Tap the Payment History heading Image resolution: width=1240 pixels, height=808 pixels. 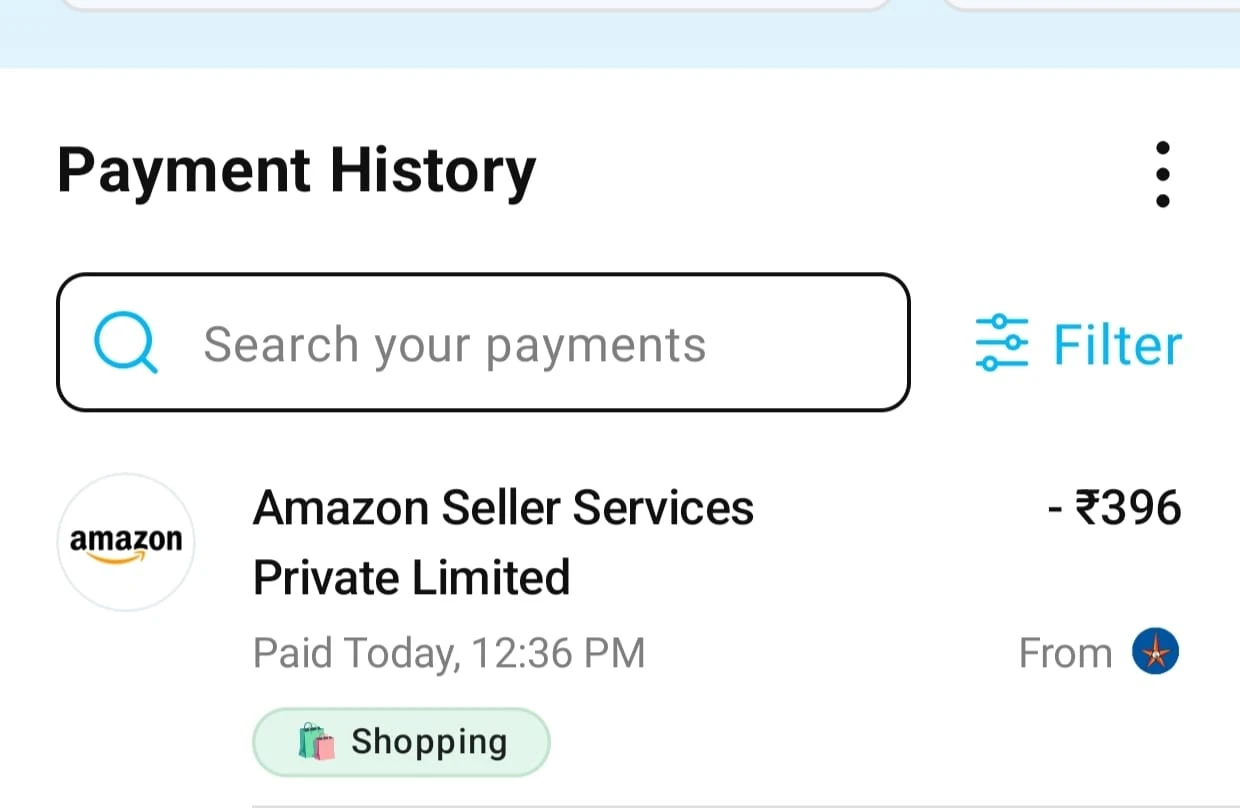coord(296,172)
